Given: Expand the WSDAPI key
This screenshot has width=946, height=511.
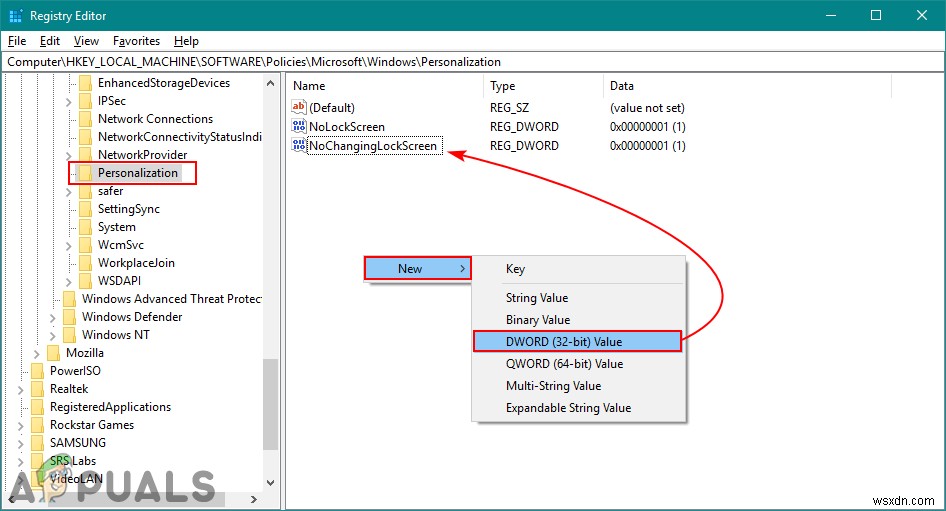Looking at the screenshot, I should [68, 282].
